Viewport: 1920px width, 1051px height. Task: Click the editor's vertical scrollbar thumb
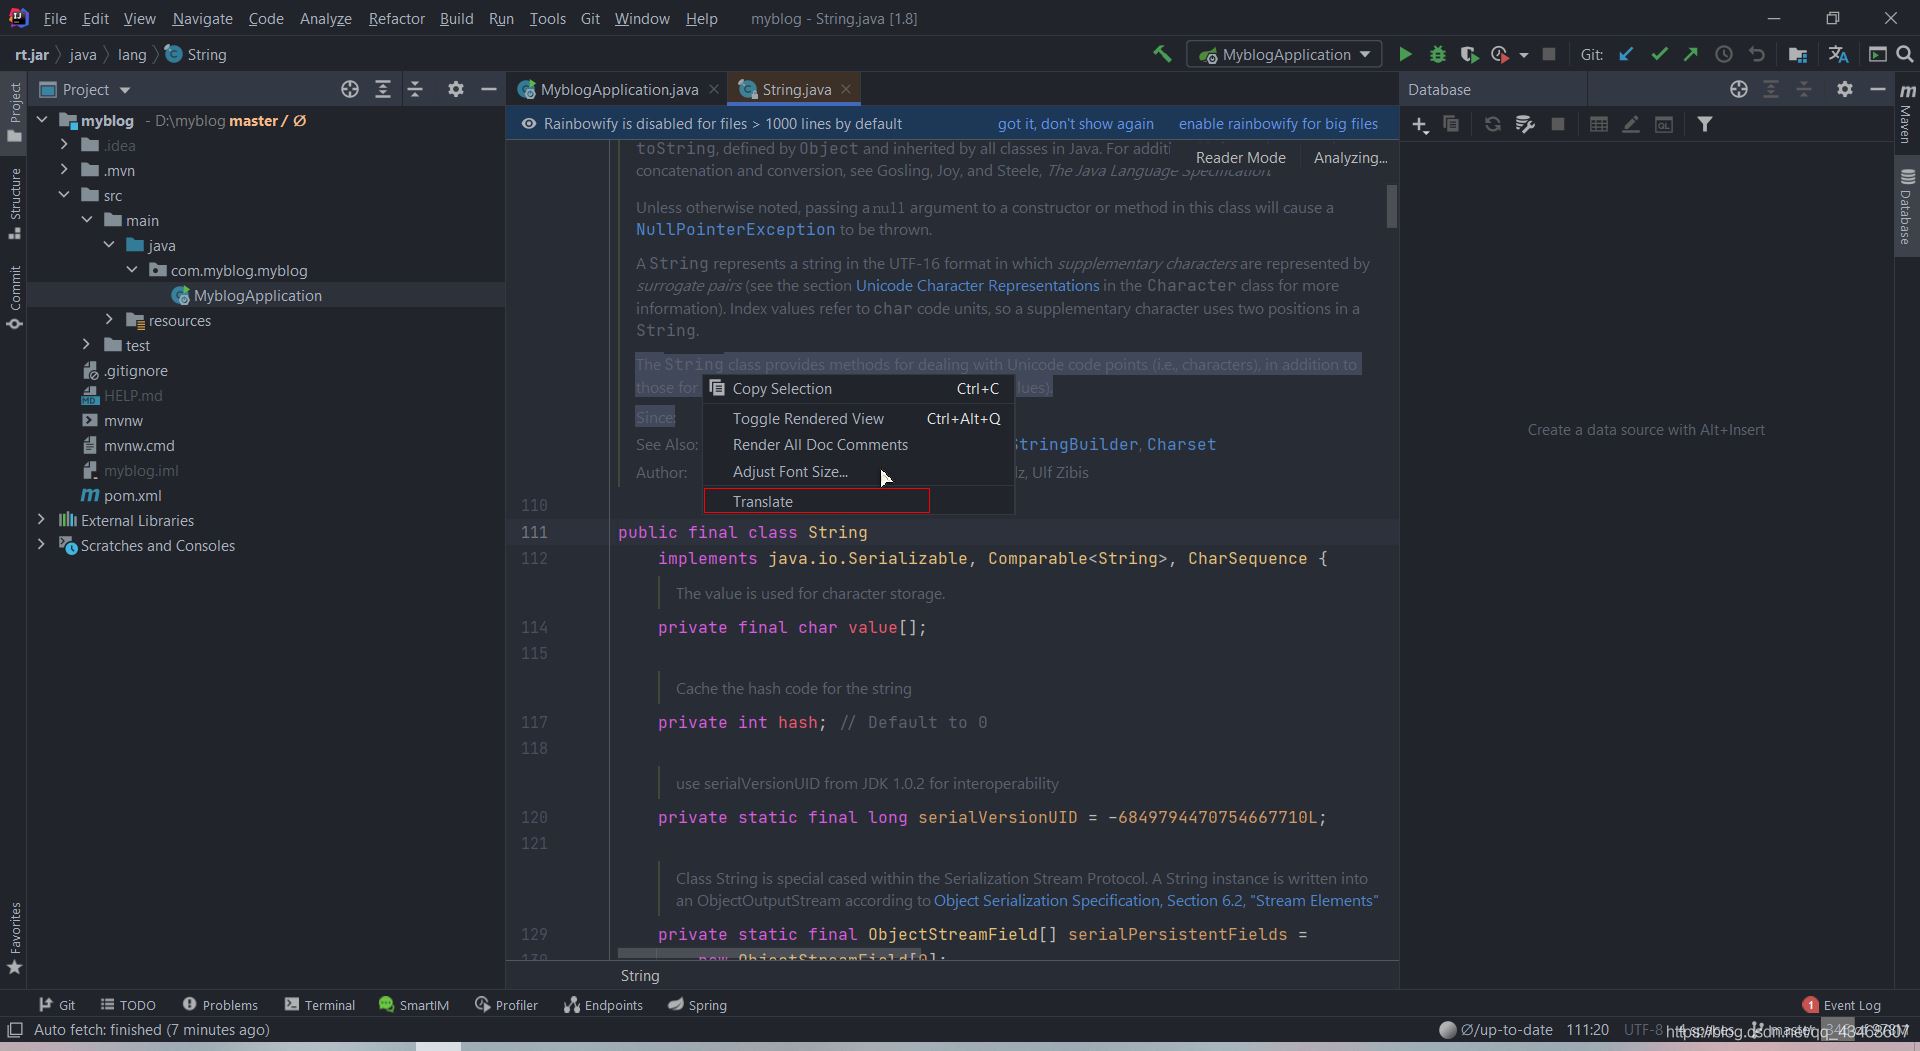pyautogui.click(x=1392, y=207)
